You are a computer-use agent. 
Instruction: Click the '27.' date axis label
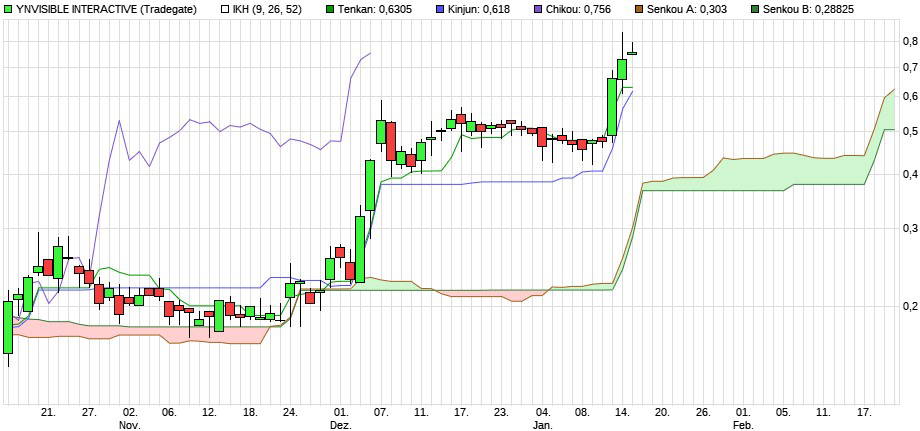(89, 413)
